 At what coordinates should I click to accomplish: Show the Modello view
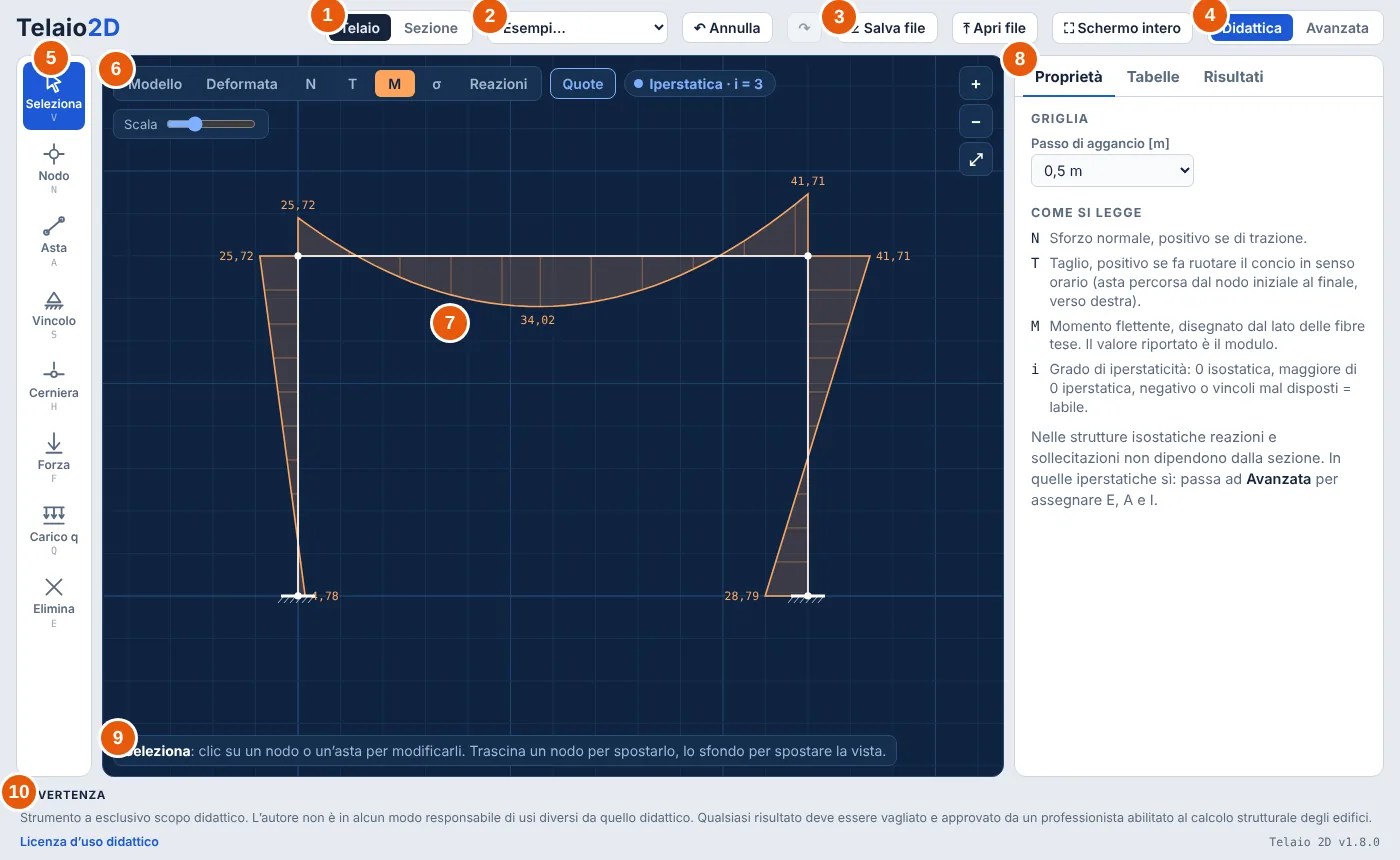[x=156, y=84]
